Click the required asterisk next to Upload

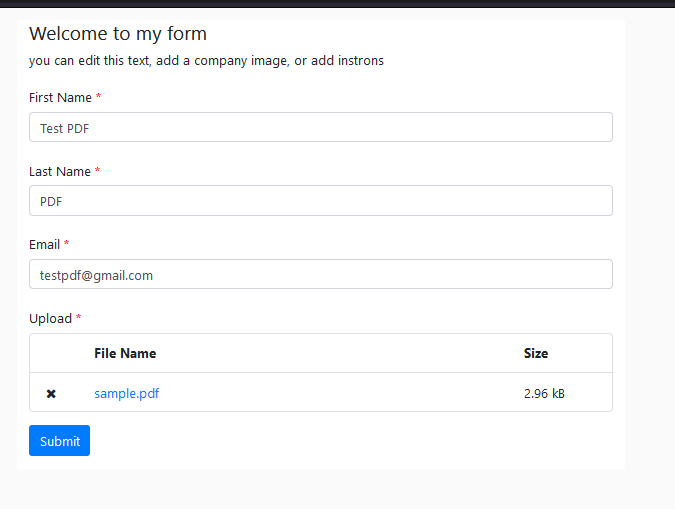point(79,318)
